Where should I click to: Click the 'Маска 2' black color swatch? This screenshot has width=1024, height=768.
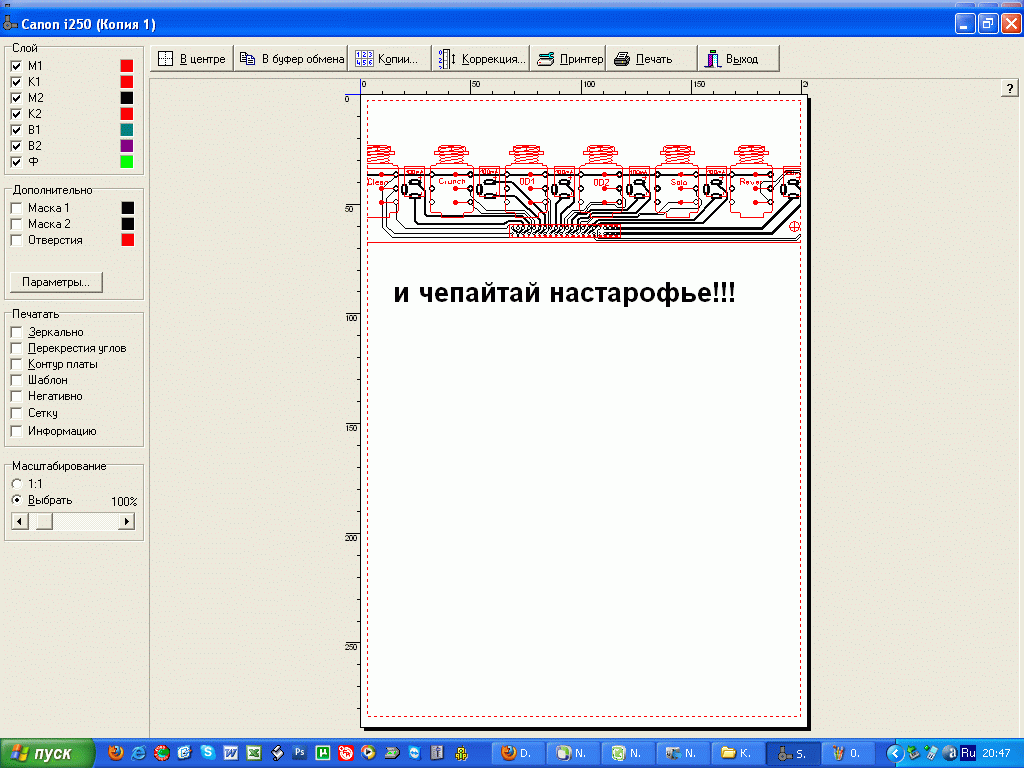click(128, 224)
